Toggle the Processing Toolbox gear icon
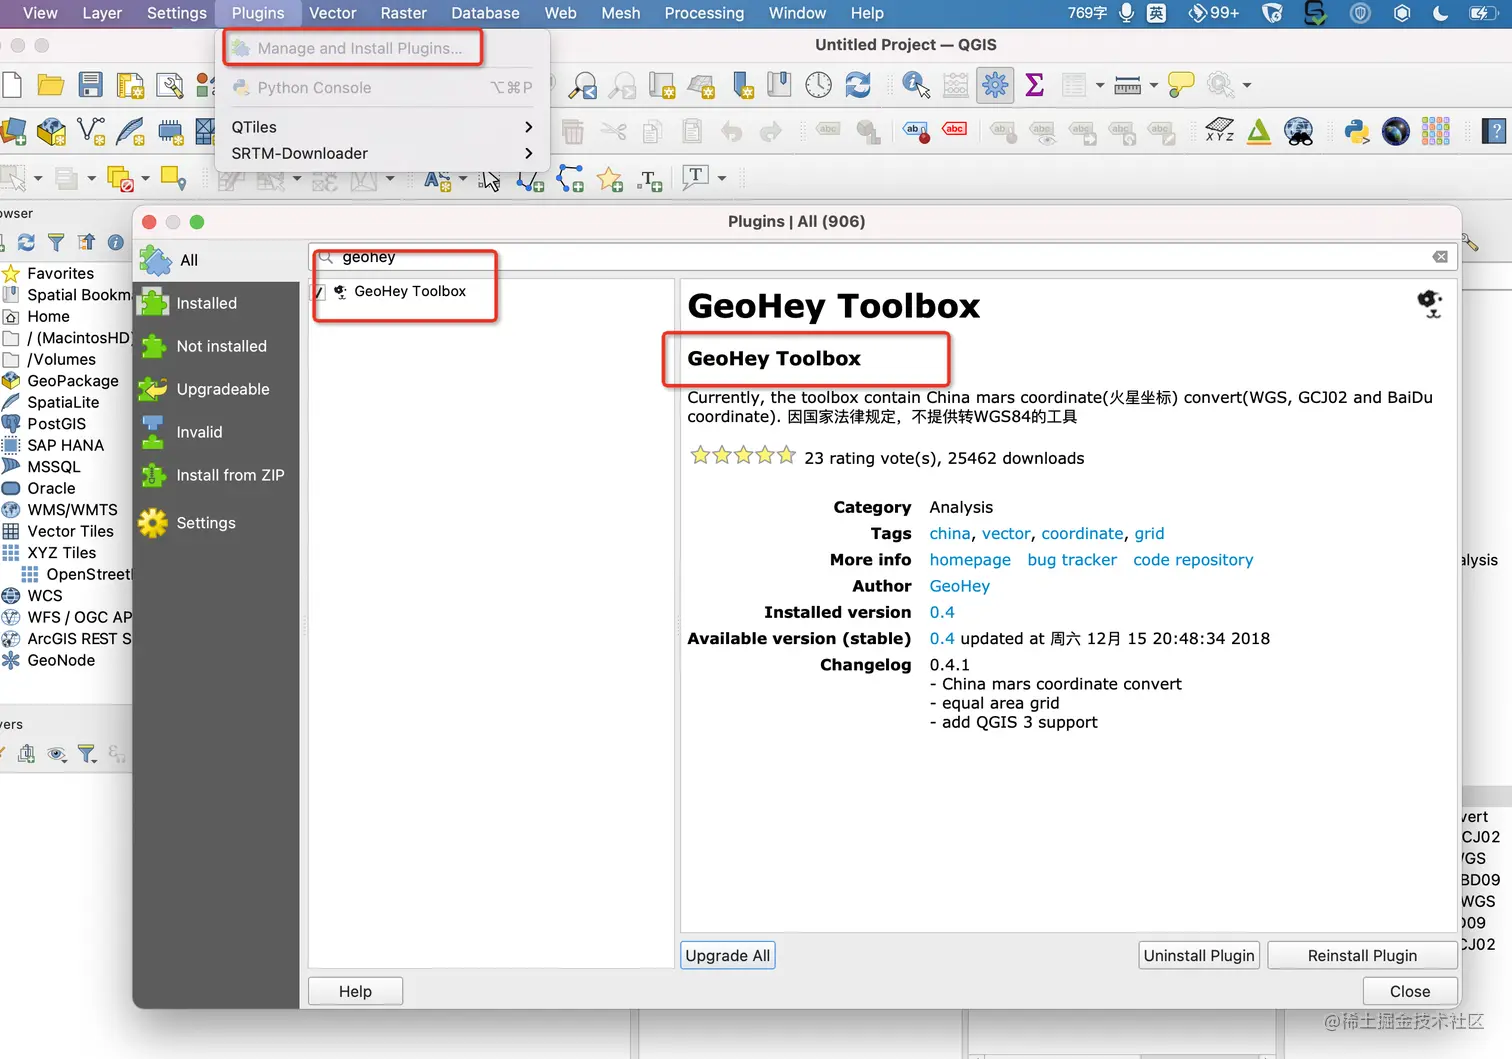 995,85
